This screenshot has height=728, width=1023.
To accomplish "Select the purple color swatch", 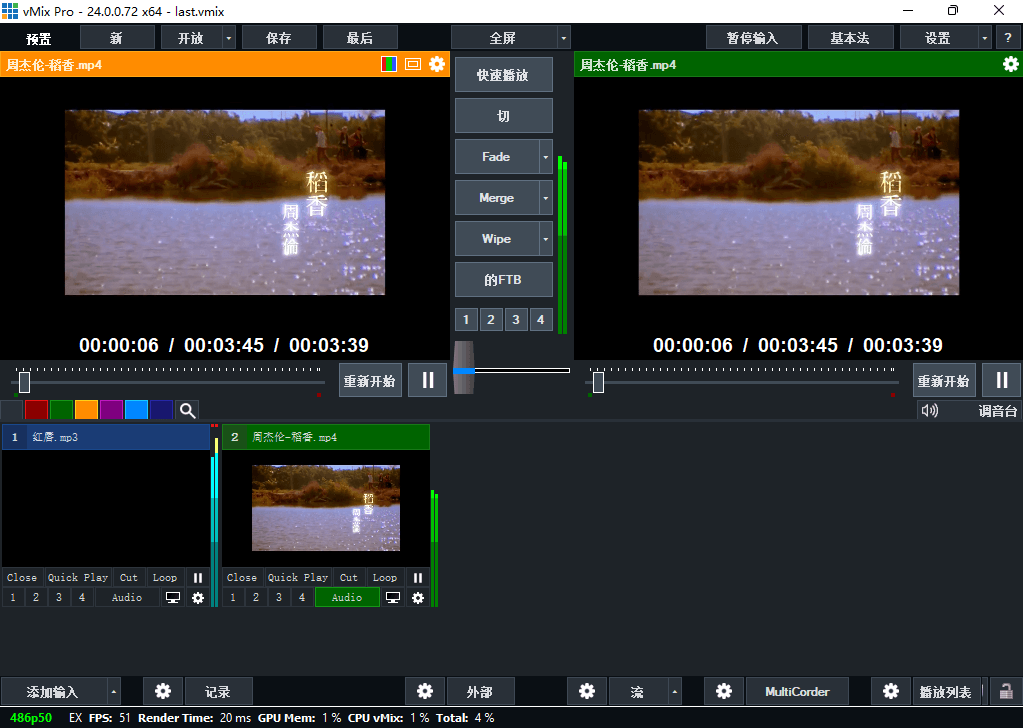I will click(111, 410).
